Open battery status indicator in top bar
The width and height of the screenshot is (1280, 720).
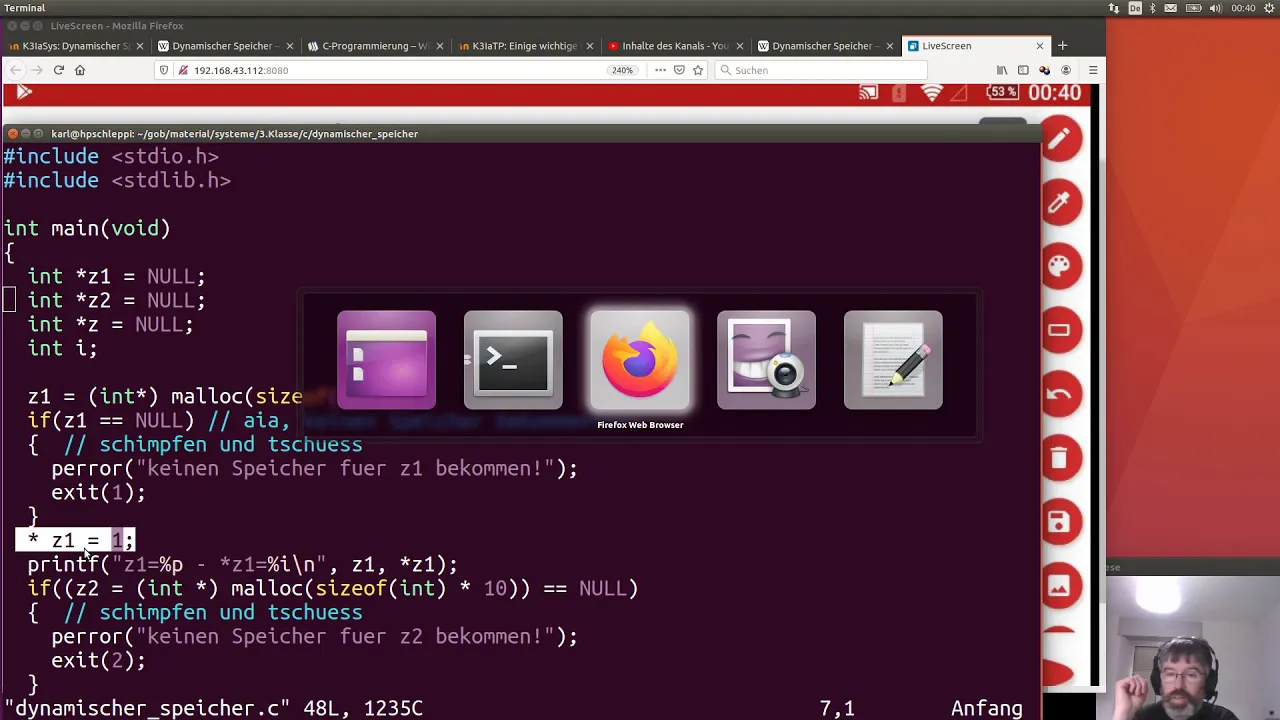point(1193,8)
